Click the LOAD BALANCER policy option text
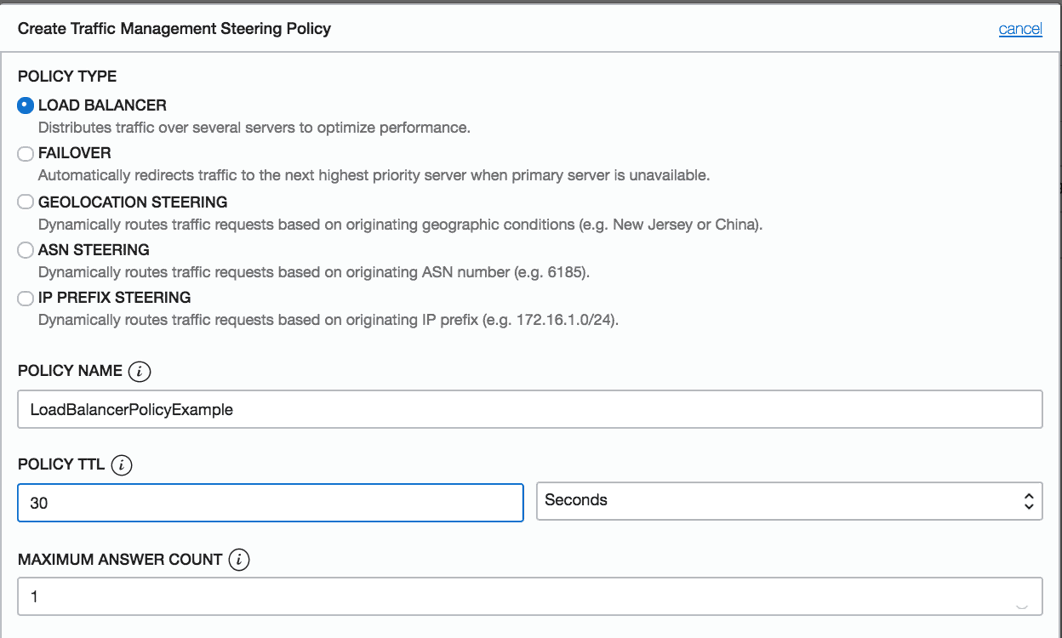 click(x=101, y=105)
